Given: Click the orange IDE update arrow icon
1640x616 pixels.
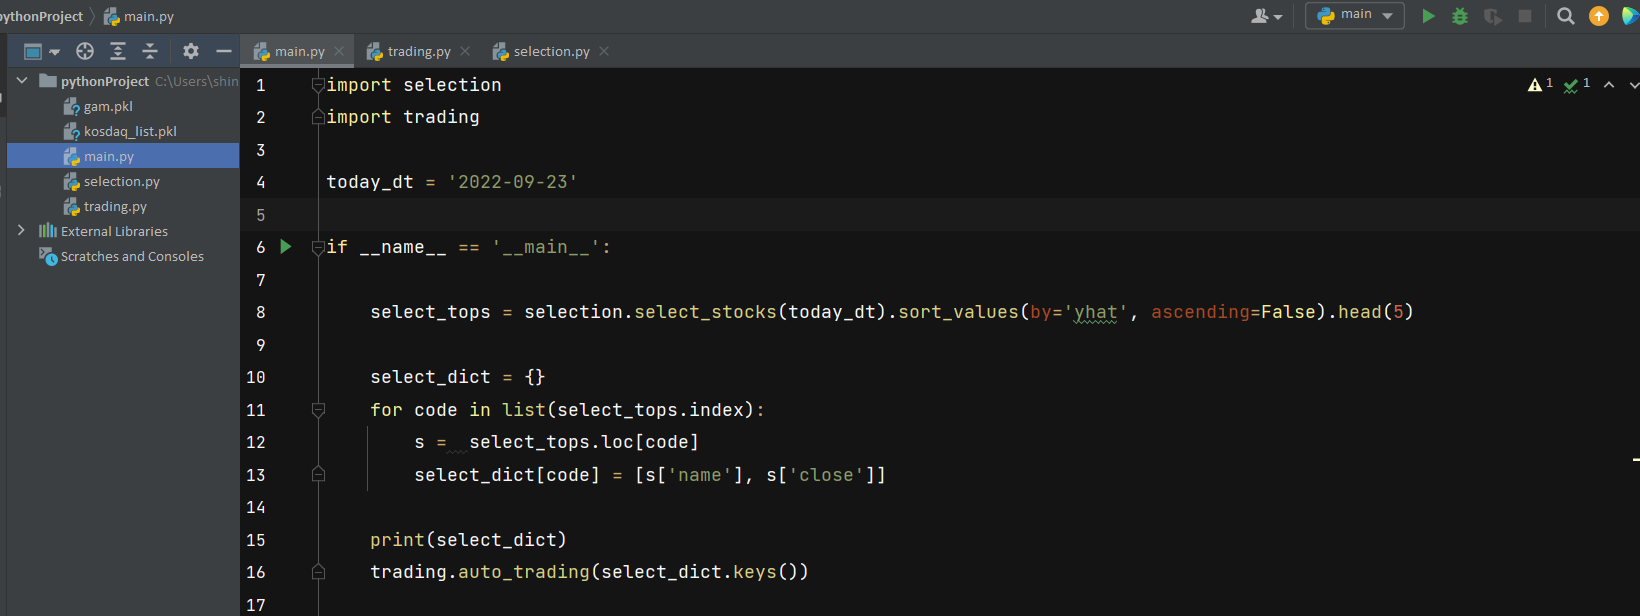Looking at the screenshot, I should [x=1599, y=16].
